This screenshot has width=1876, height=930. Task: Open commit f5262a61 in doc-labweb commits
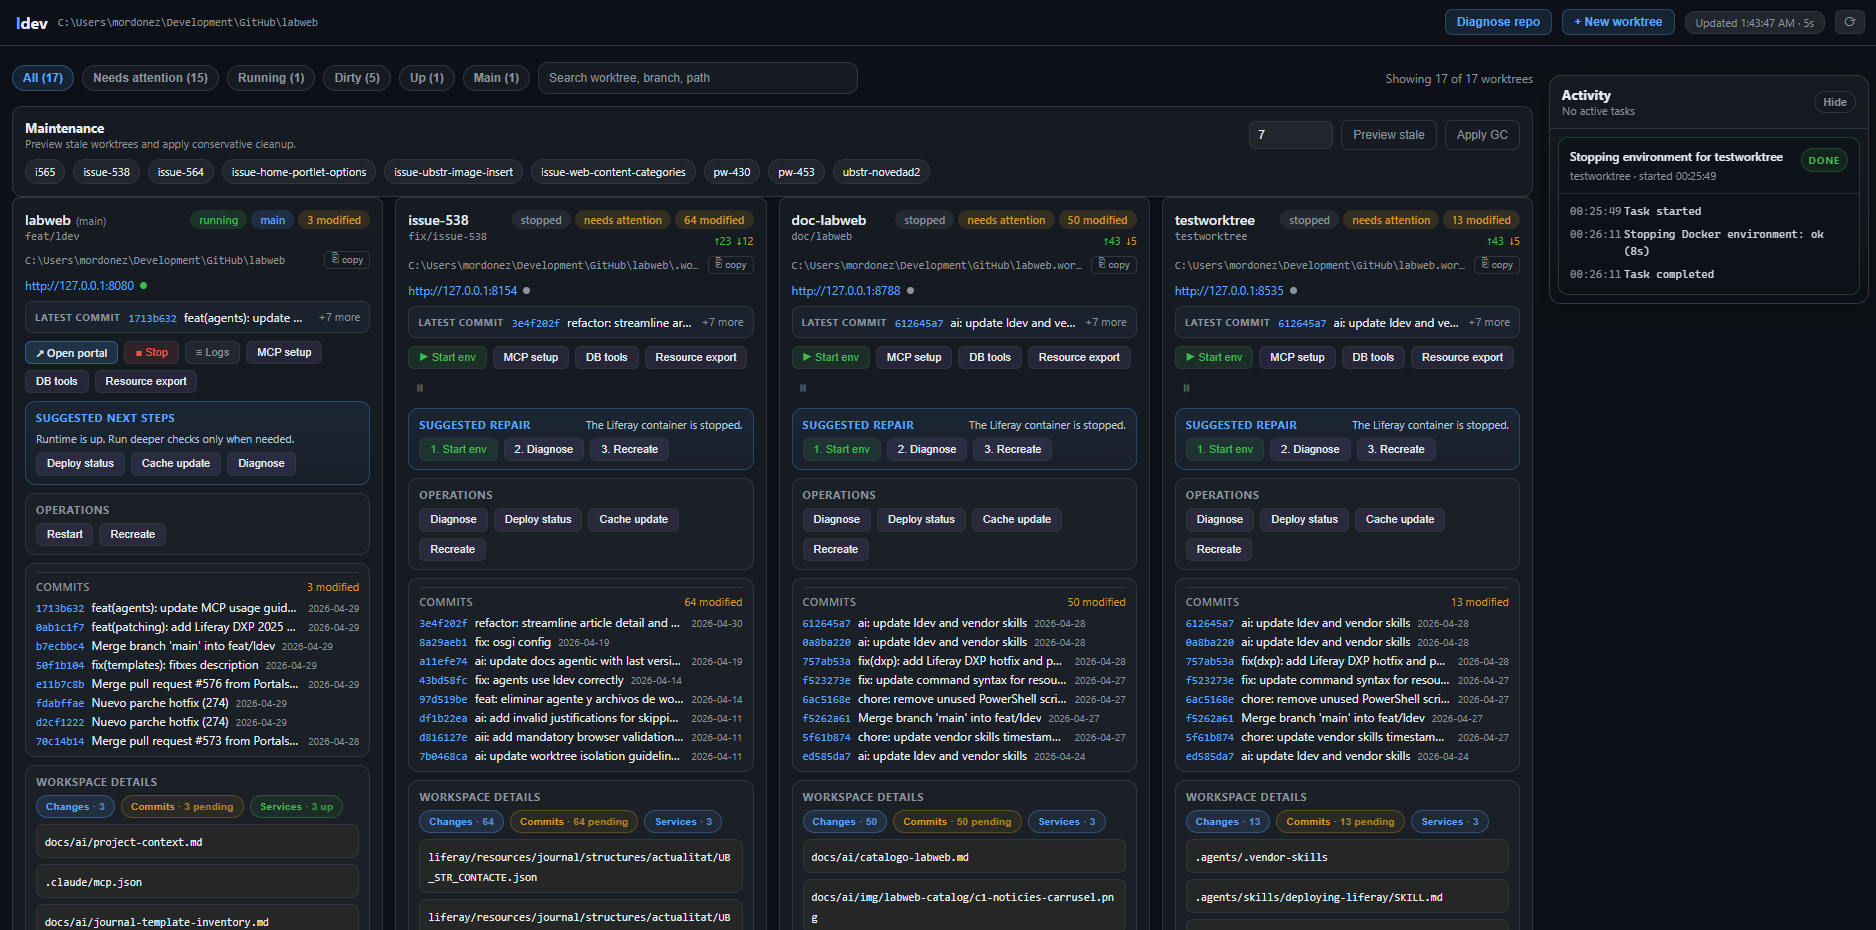click(x=826, y=718)
